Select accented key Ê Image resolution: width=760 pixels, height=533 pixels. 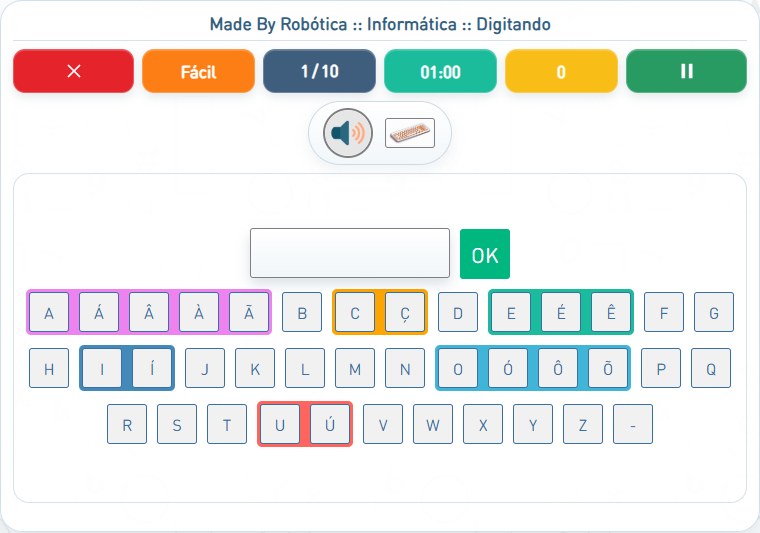611,312
